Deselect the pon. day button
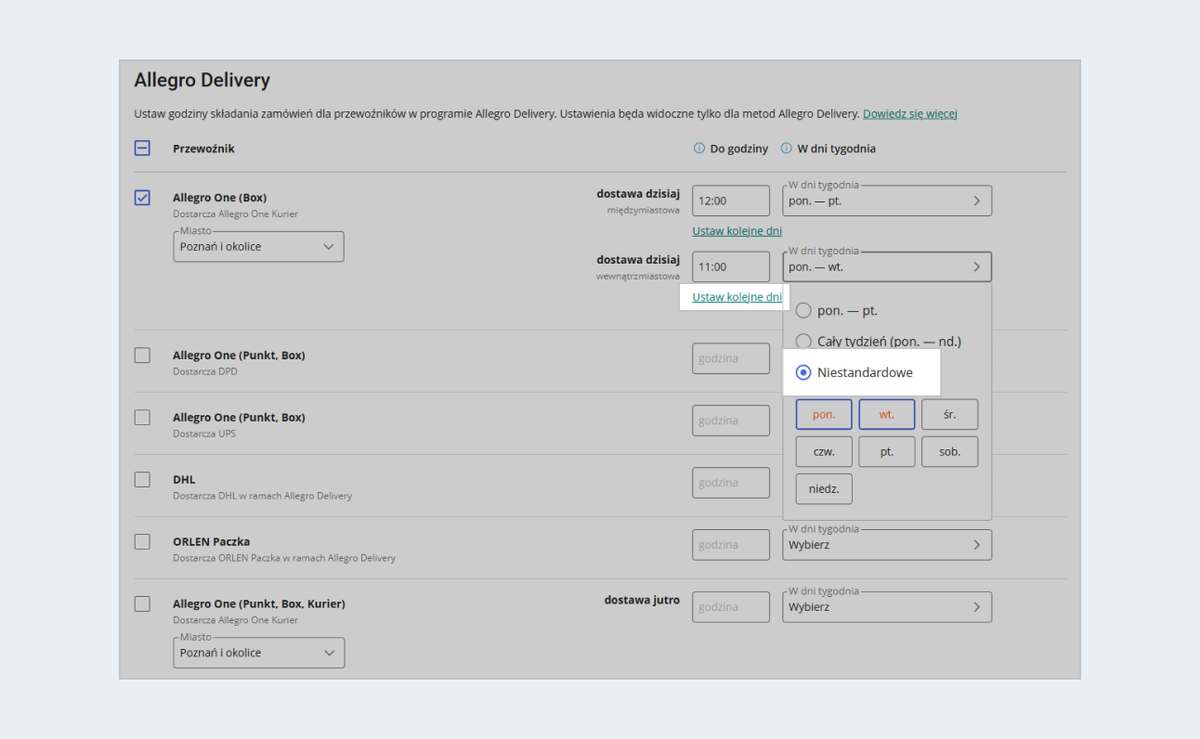The image size is (1200, 739). point(824,414)
